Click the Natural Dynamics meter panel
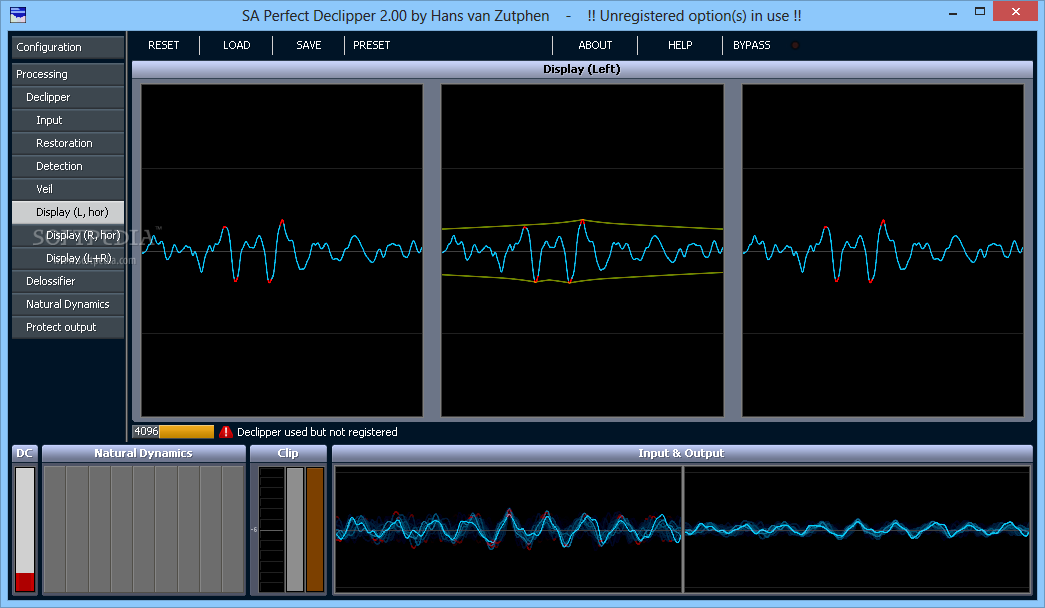This screenshot has width=1045, height=608. point(144,529)
